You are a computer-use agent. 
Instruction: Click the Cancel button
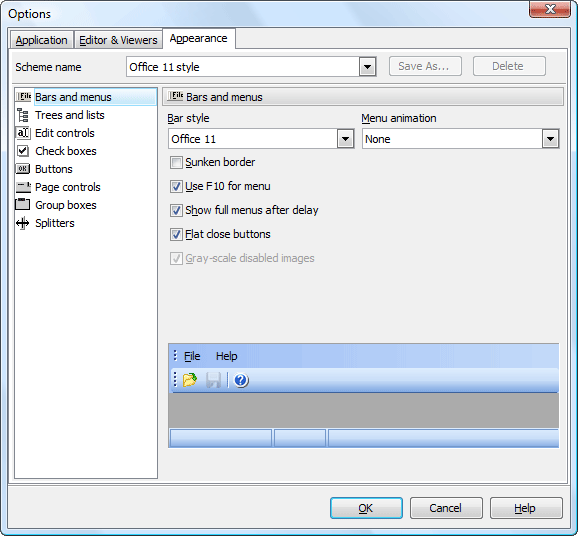(446, 508)
